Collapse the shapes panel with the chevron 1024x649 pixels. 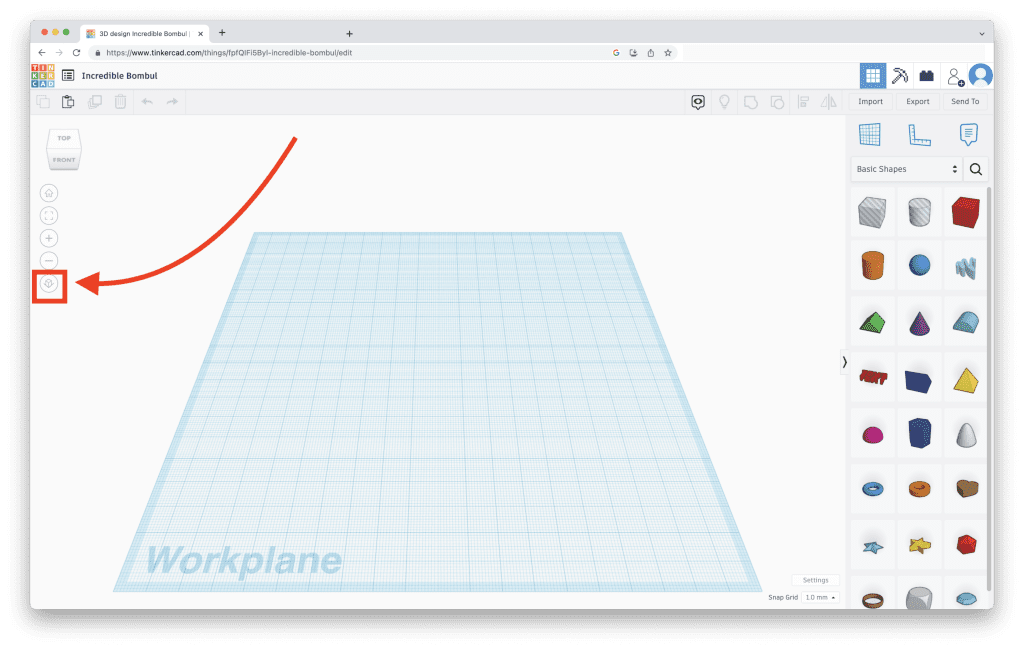pos(845,362)
